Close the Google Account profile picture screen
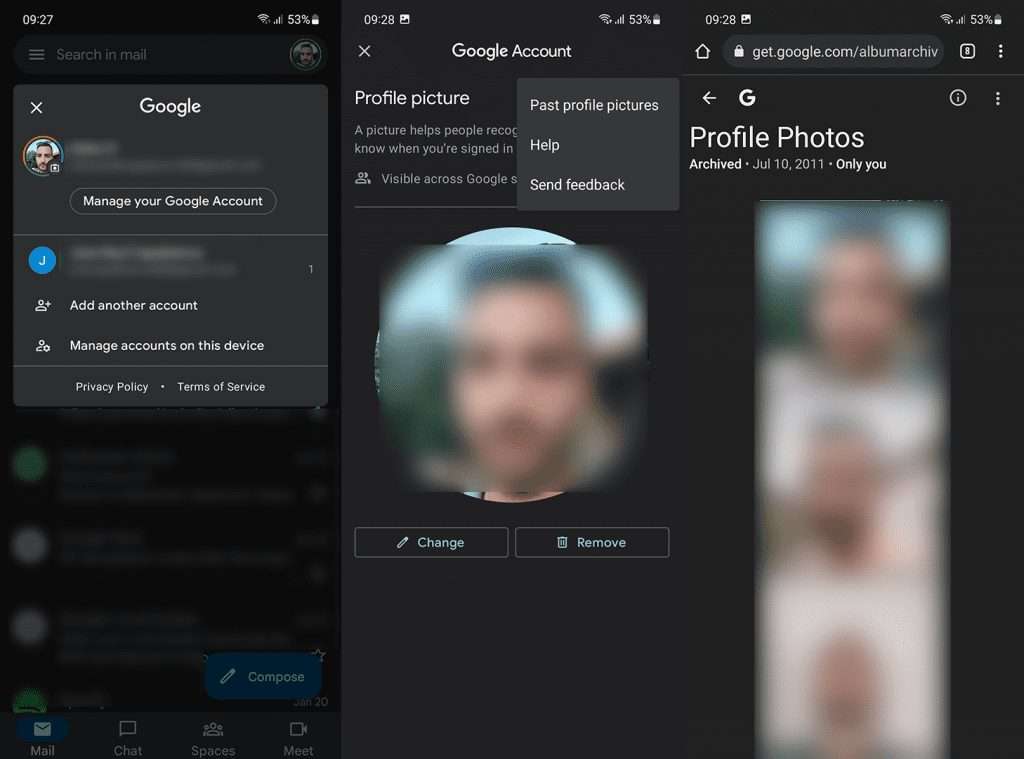The width and height of the screenshot is (1024, 759). 364,51
